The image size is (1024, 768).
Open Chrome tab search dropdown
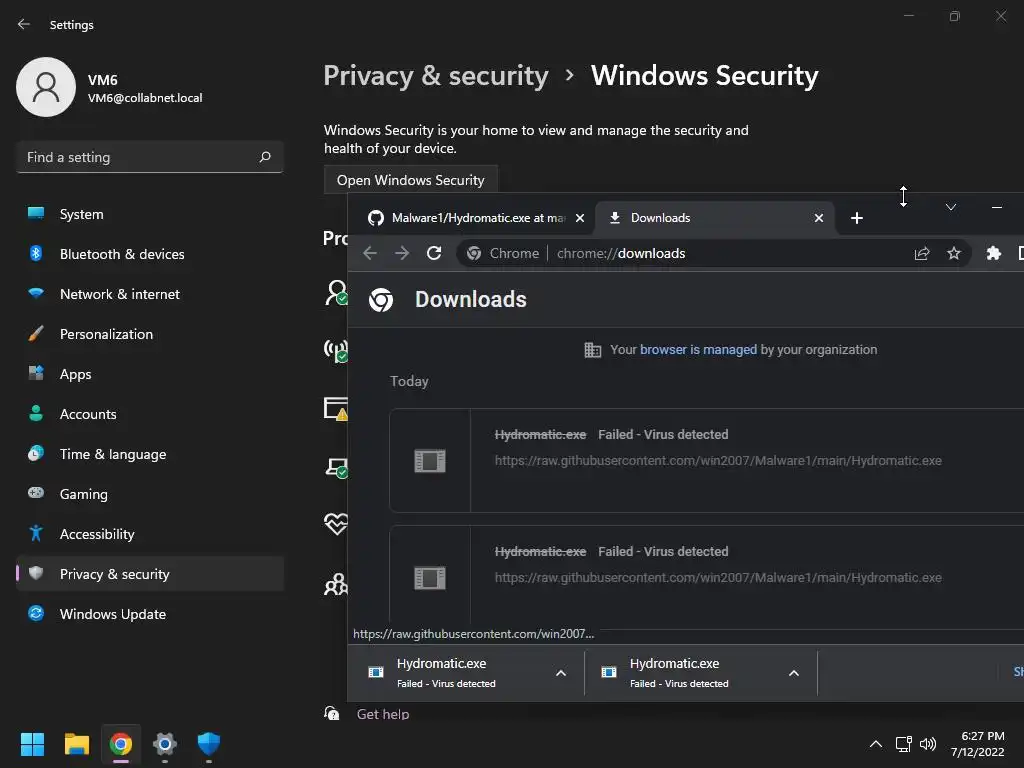click(x=951, y=207)
